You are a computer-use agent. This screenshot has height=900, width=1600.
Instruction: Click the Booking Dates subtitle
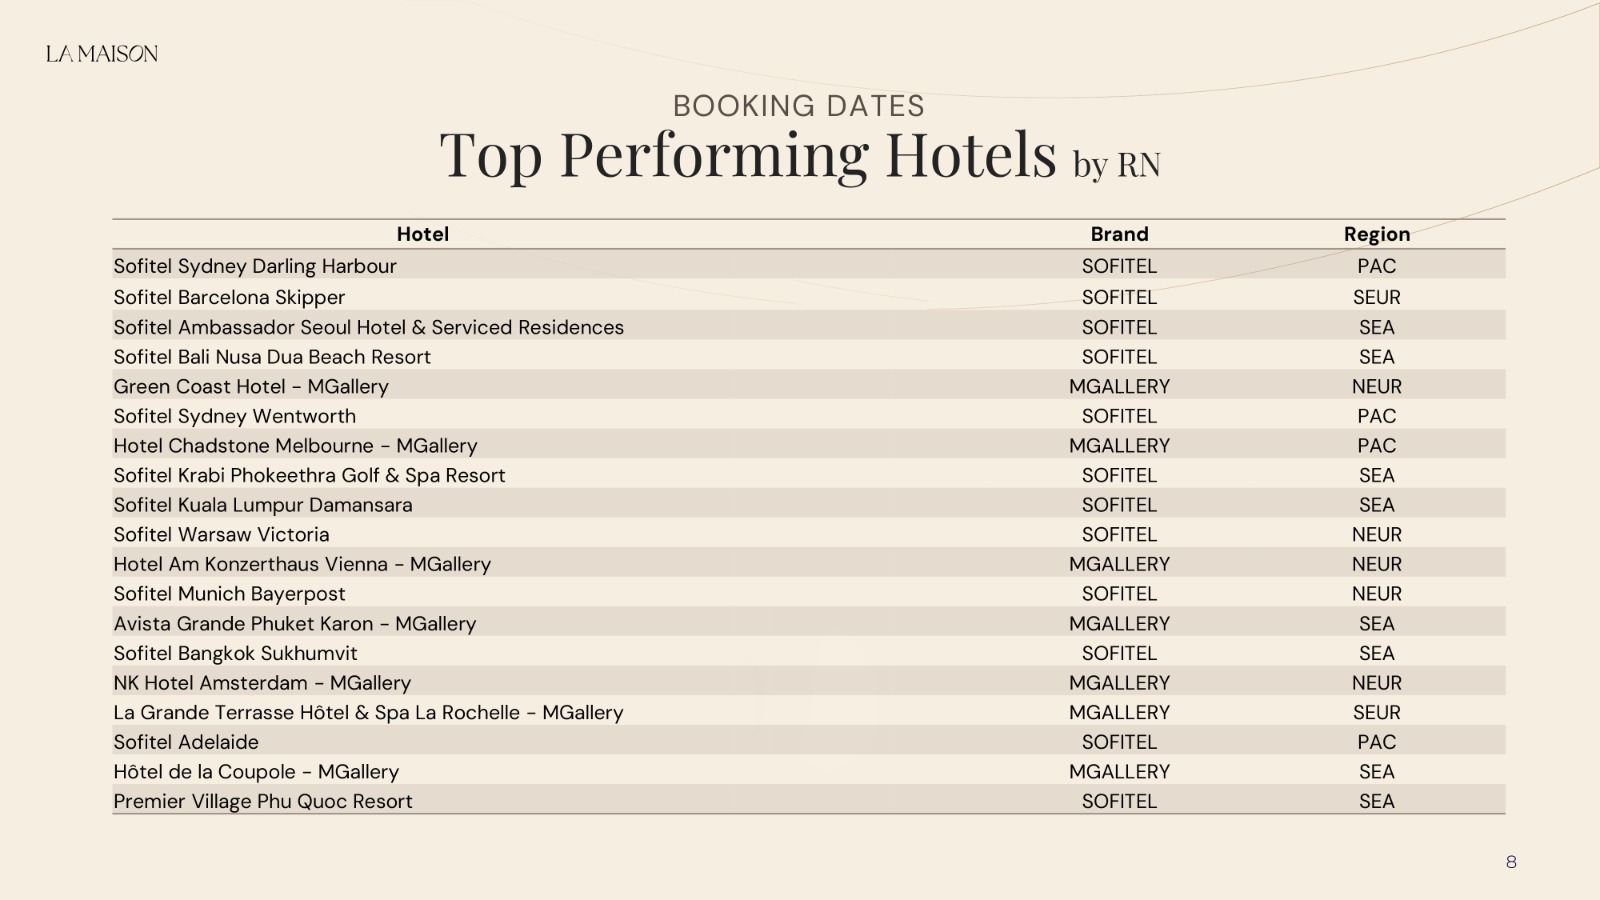[x=798, y=106]
